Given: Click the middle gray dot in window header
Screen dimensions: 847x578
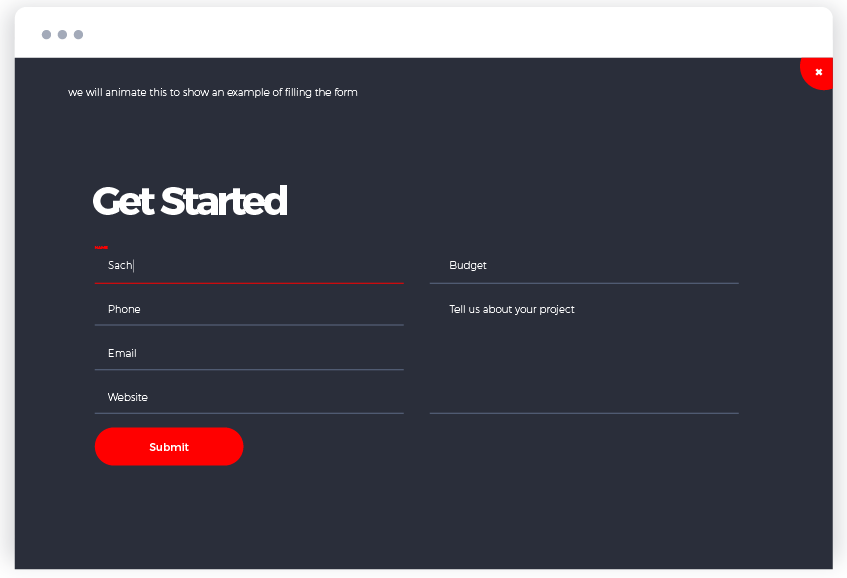Looking at the screenshot, I should pyautogui.click(x=63, y=35).
